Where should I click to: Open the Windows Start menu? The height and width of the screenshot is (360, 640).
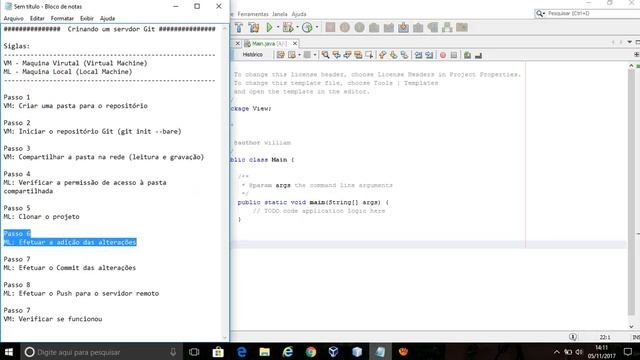coord(9,352)
